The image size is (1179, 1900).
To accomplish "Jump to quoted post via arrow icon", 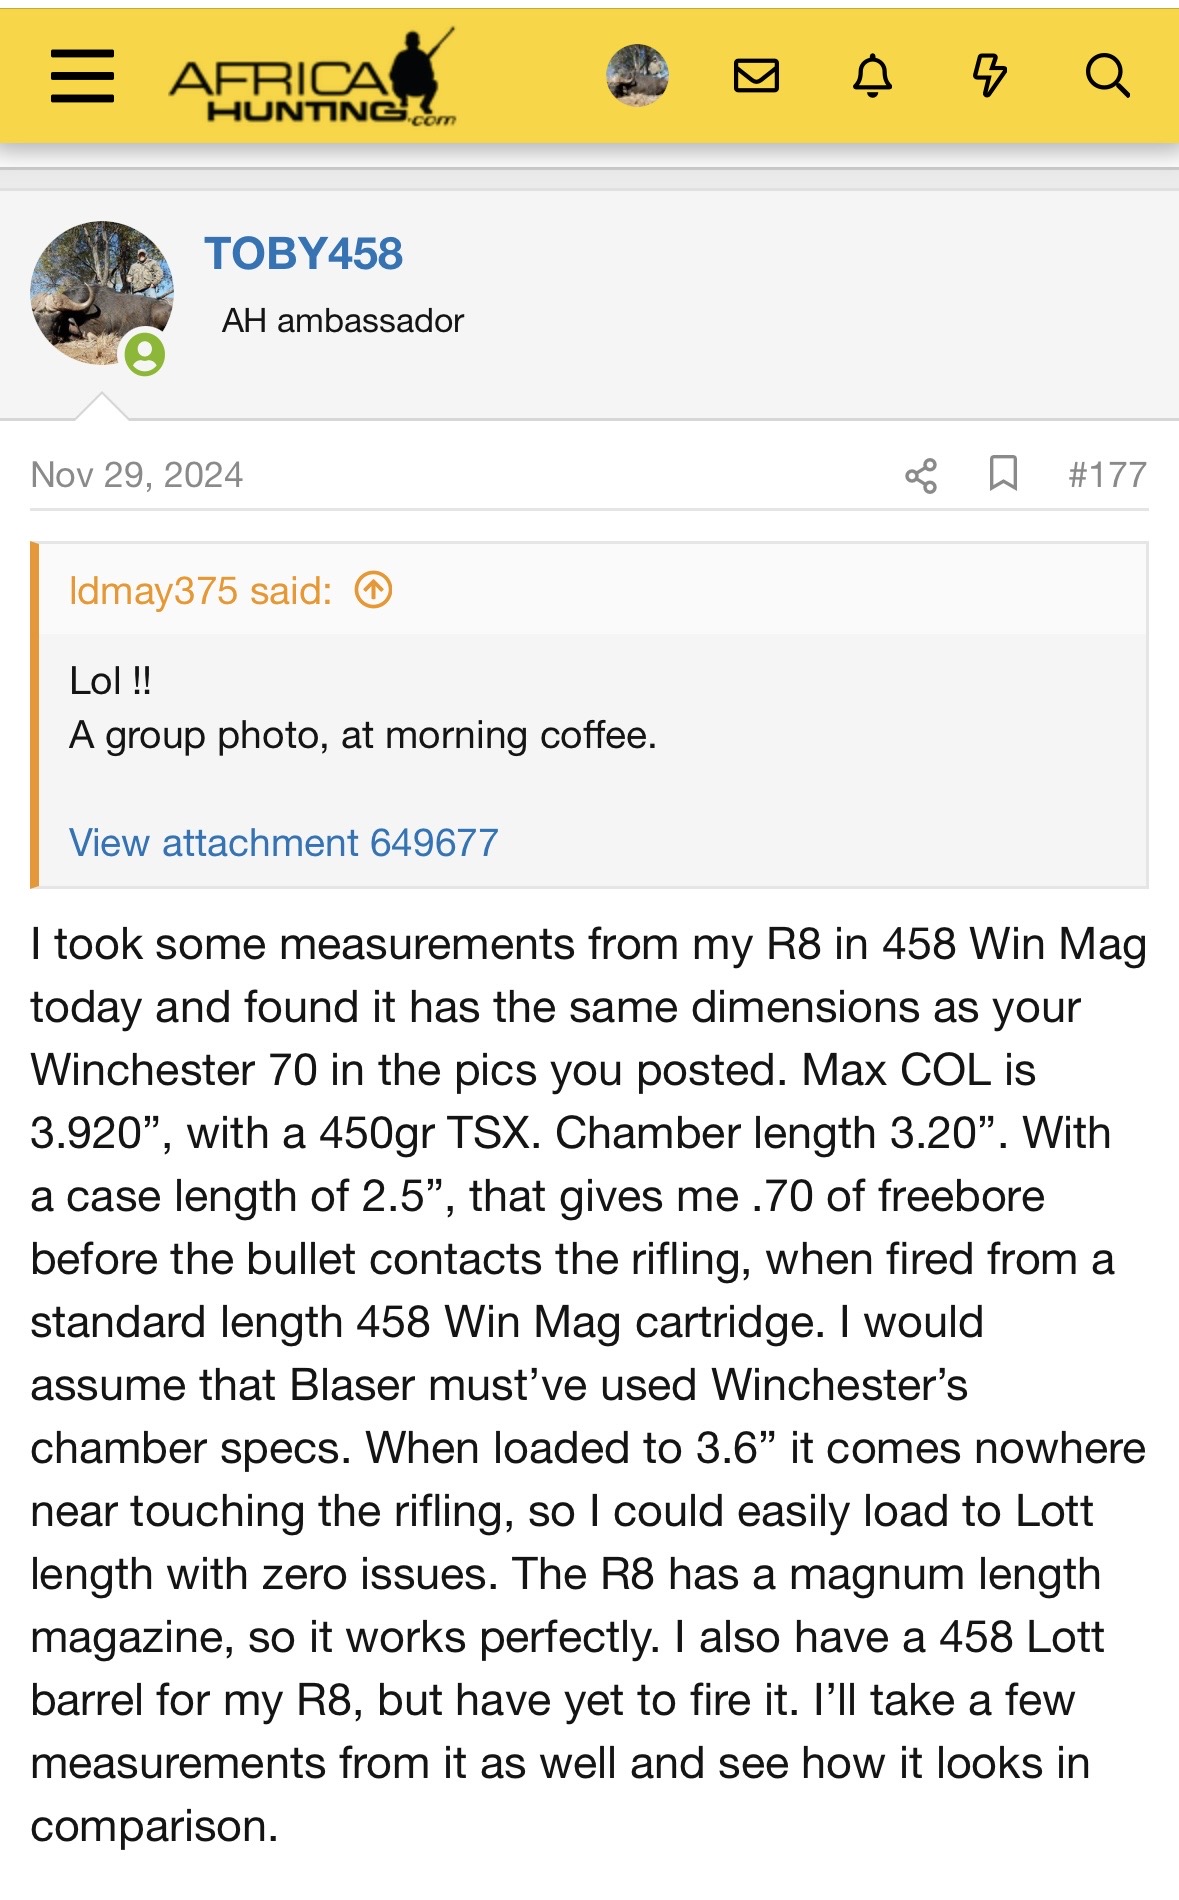I will pos(373,590).
